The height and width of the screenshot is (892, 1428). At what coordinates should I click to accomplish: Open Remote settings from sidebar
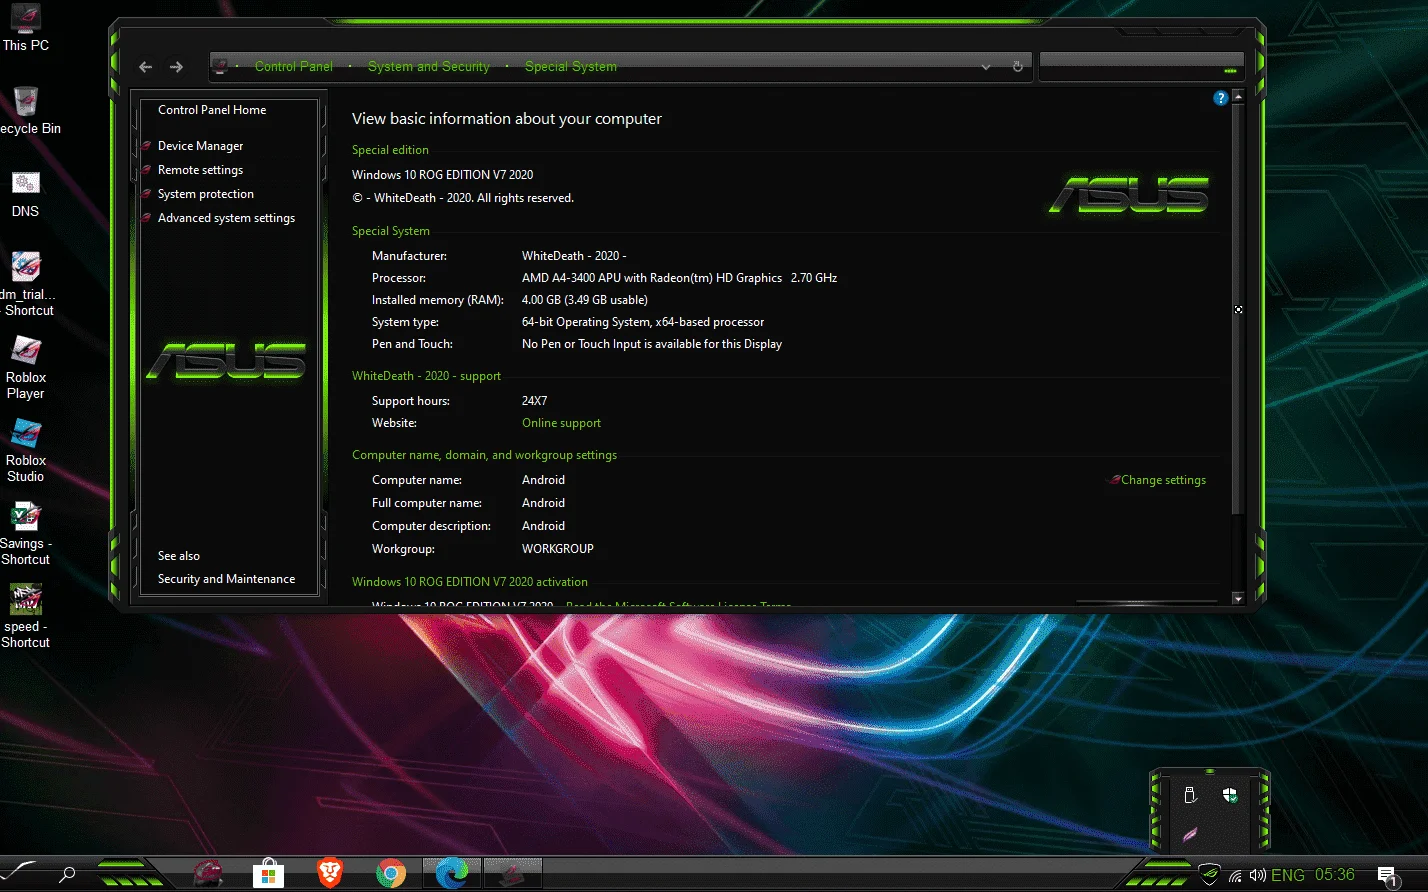200,170
